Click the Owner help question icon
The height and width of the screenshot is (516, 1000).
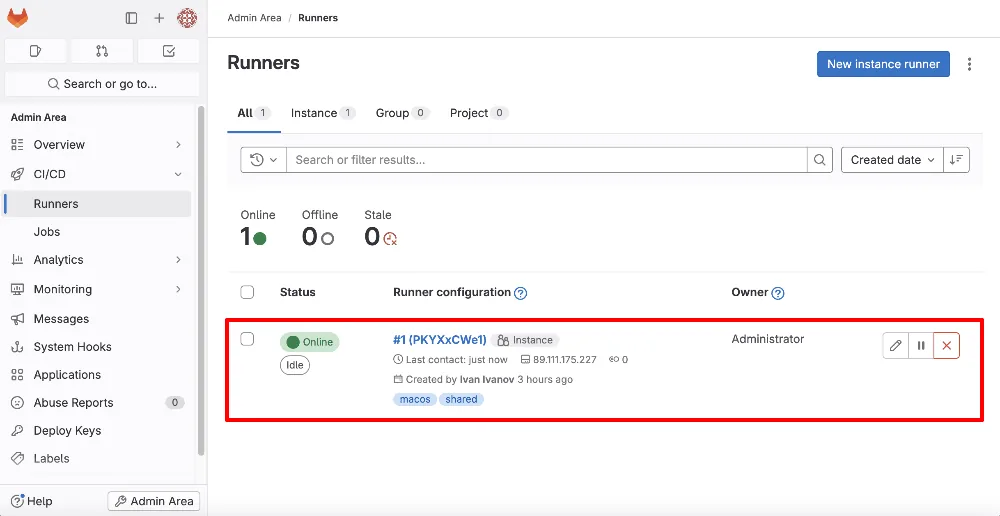[777, 293]
